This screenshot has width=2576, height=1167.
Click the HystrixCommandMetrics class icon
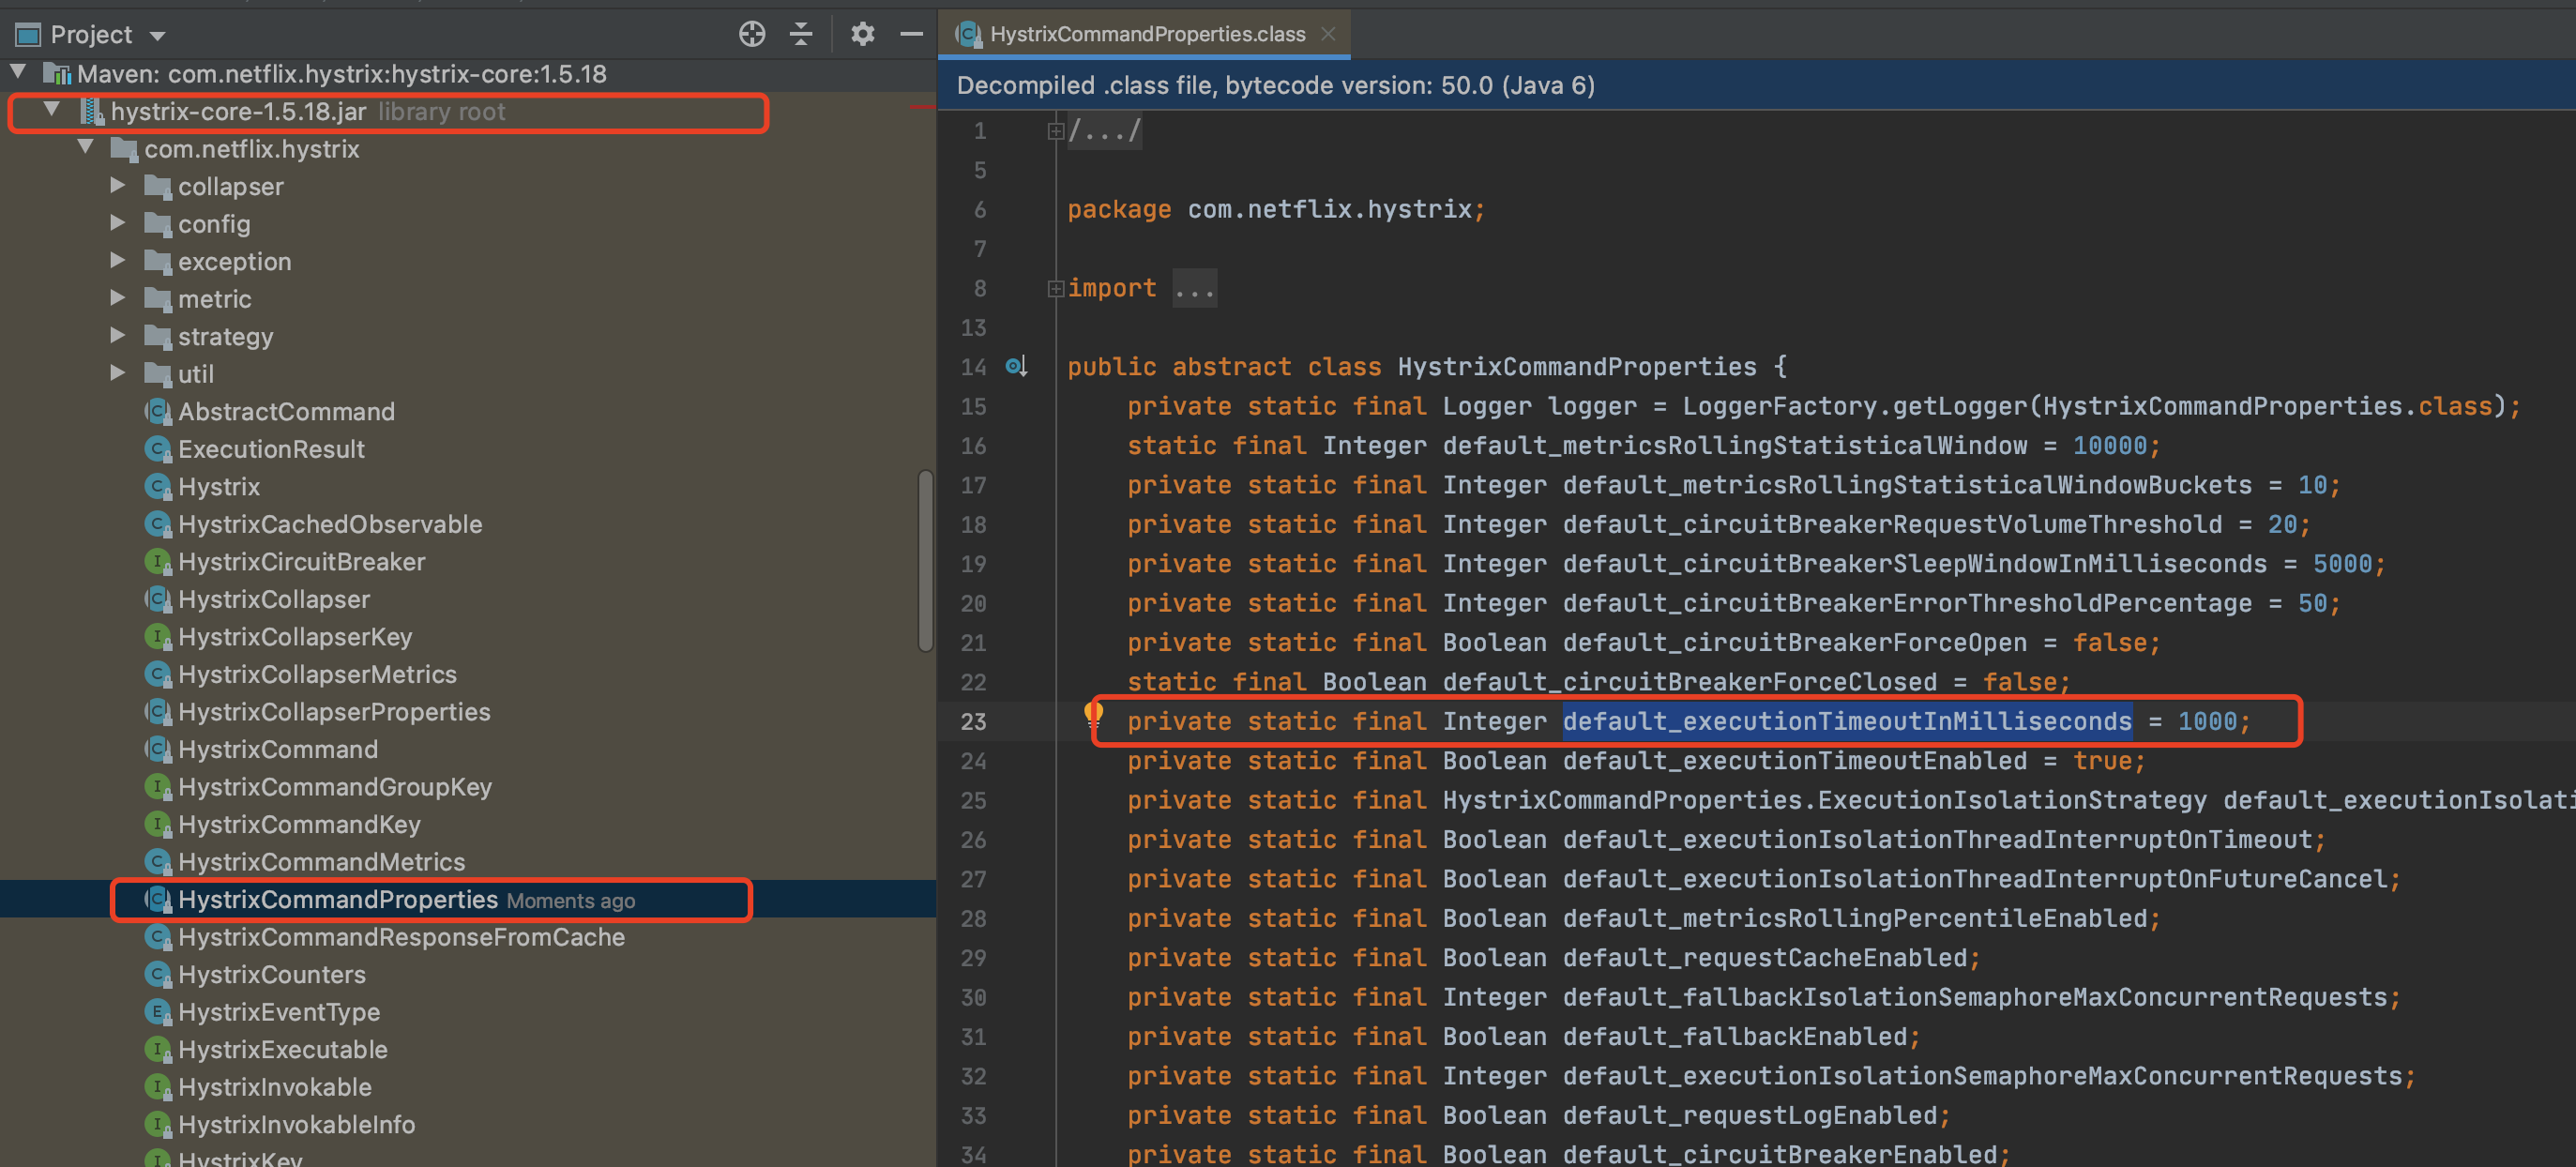[158, 861]
